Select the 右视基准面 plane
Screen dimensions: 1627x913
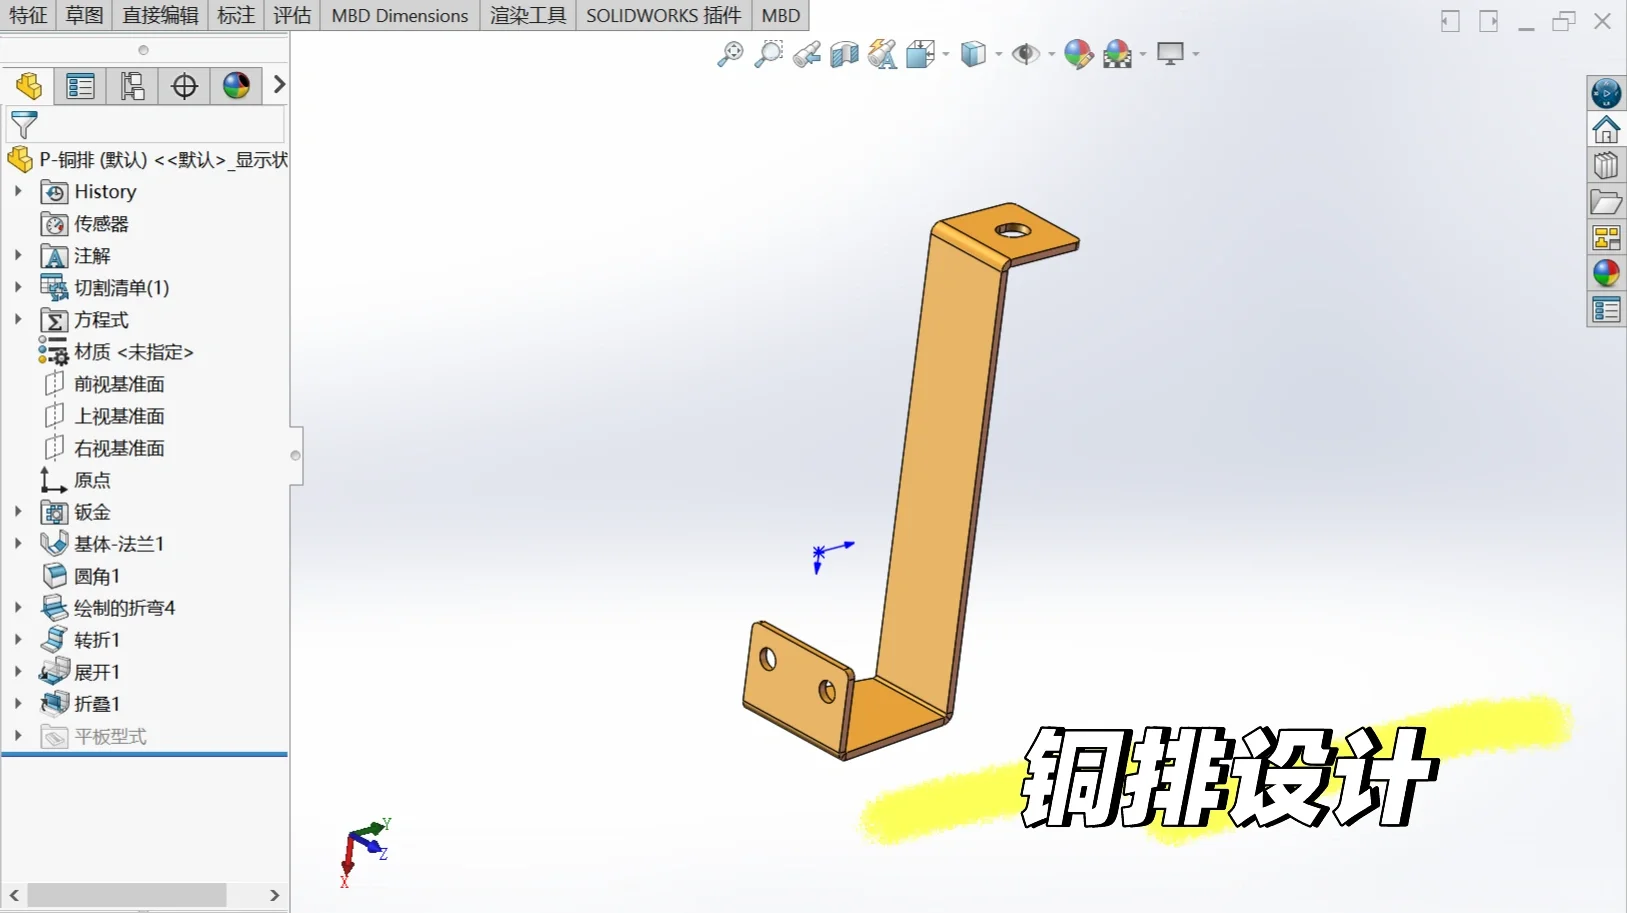click(x=104, y=448)
